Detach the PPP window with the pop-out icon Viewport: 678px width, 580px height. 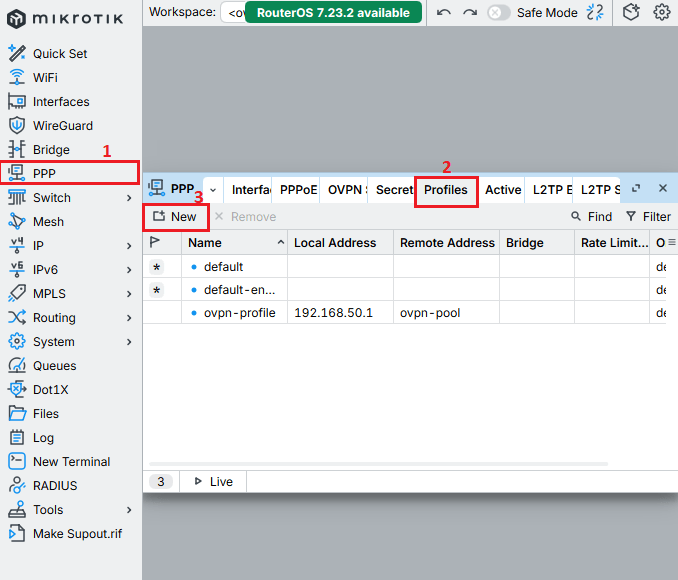click(x=636, y=189)
